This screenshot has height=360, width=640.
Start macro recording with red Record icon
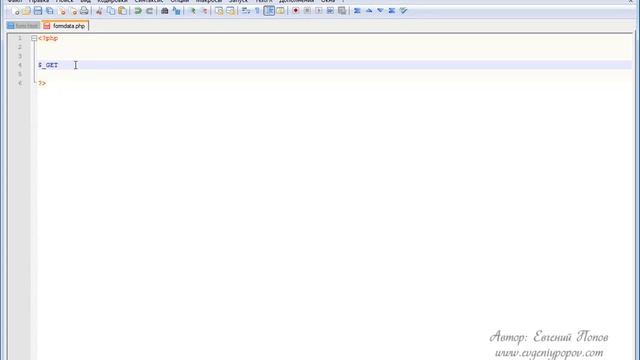click(x=296, y=11)
